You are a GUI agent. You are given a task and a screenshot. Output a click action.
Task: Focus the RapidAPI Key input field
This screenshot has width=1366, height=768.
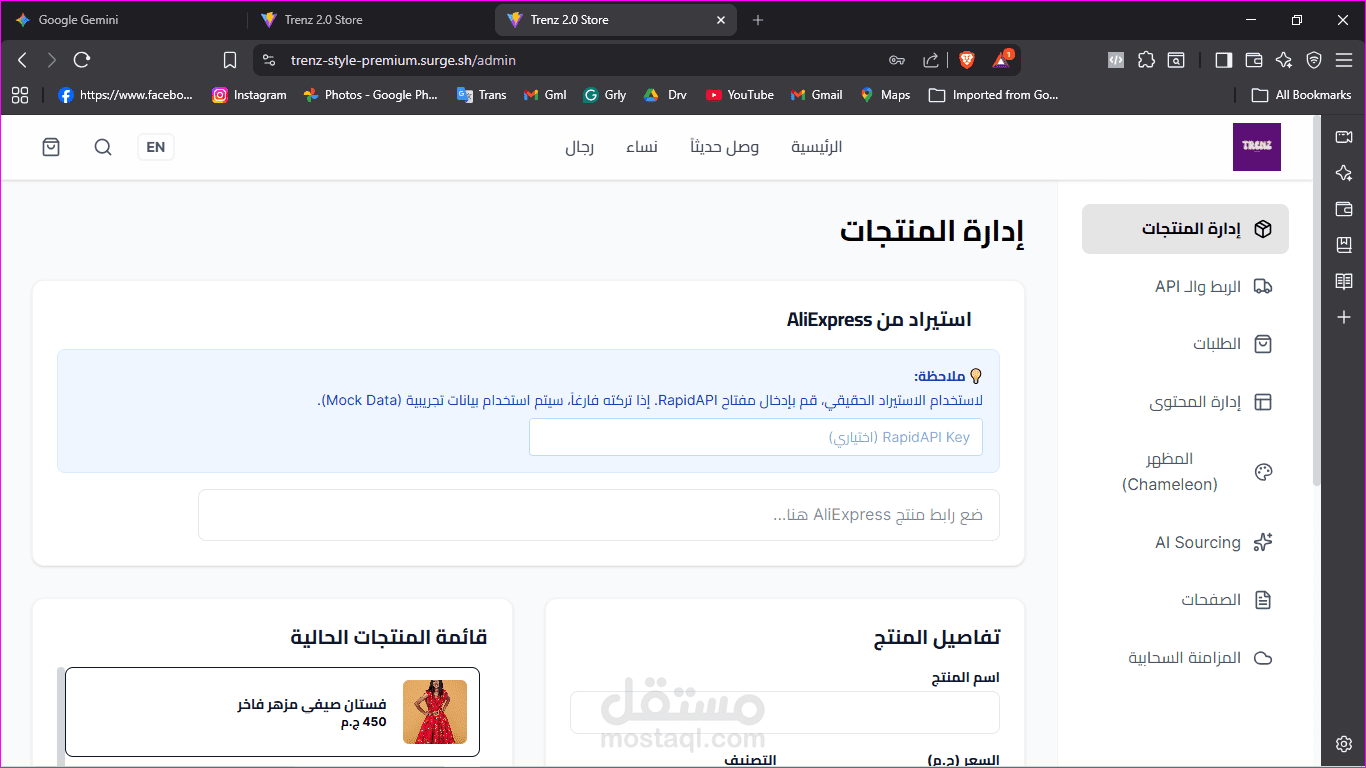pos(756,437)
